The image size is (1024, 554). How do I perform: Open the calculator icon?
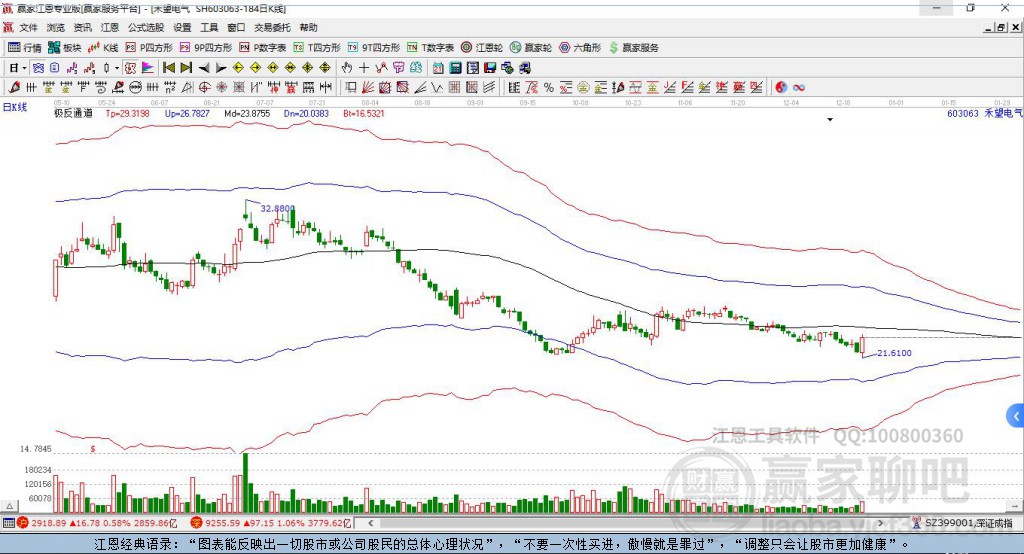coord(455,68)
